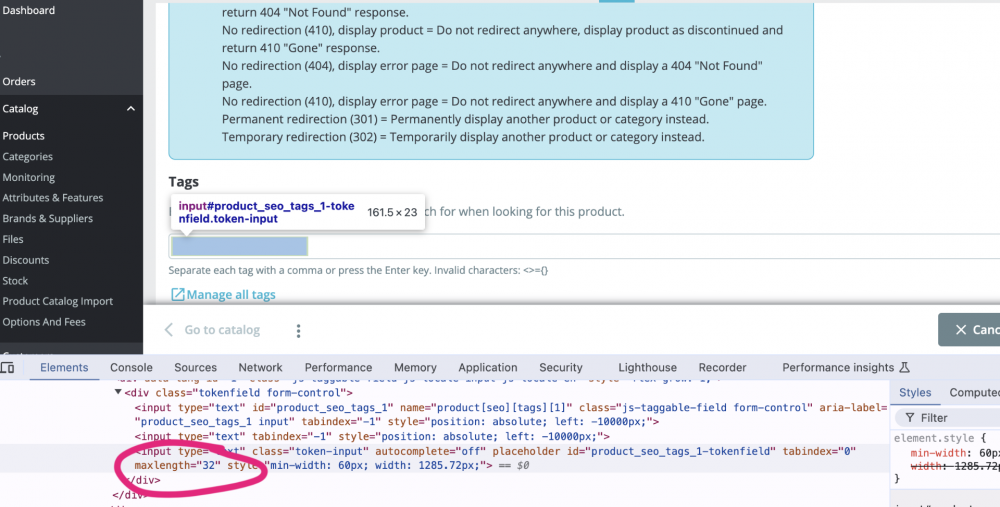Select Products in the Catalog menu
The height and width of the screenshot is (507, 1000).
pyautogui.click(x=23, y=136)
